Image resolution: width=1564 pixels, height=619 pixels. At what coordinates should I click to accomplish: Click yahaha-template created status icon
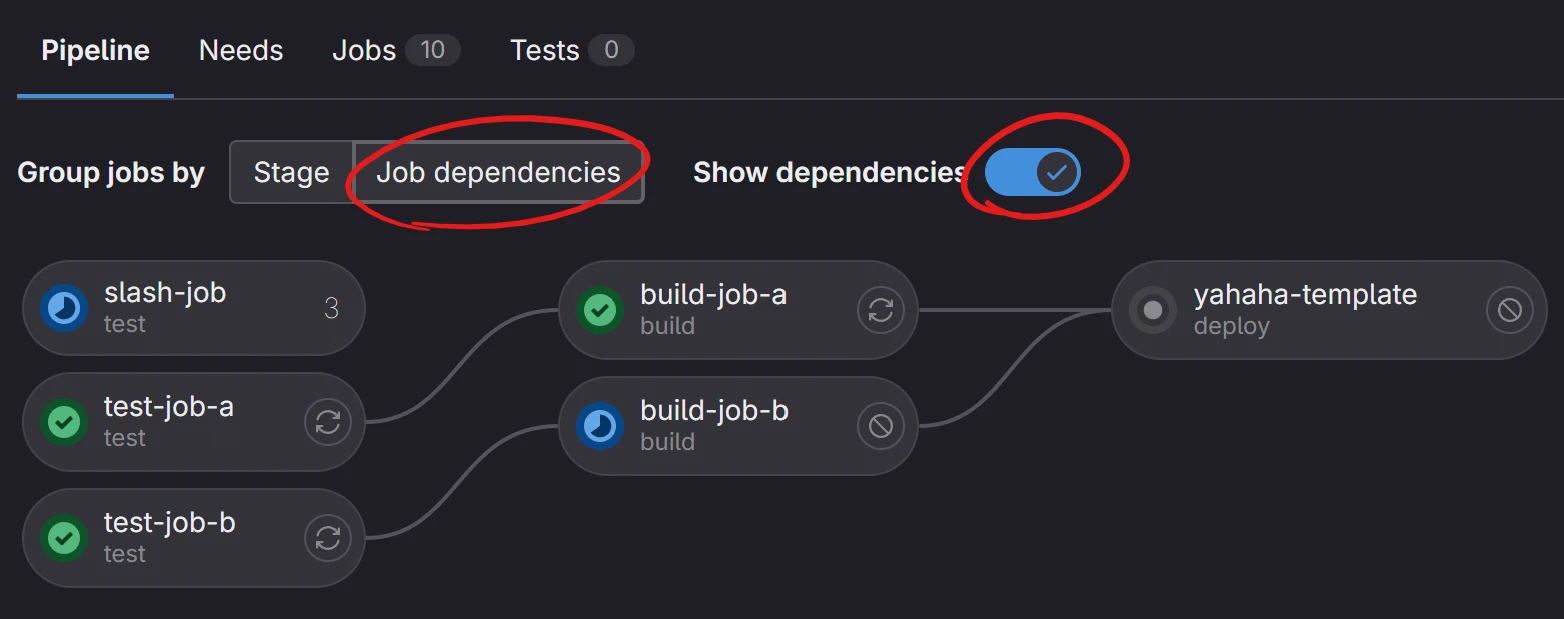1153,310
